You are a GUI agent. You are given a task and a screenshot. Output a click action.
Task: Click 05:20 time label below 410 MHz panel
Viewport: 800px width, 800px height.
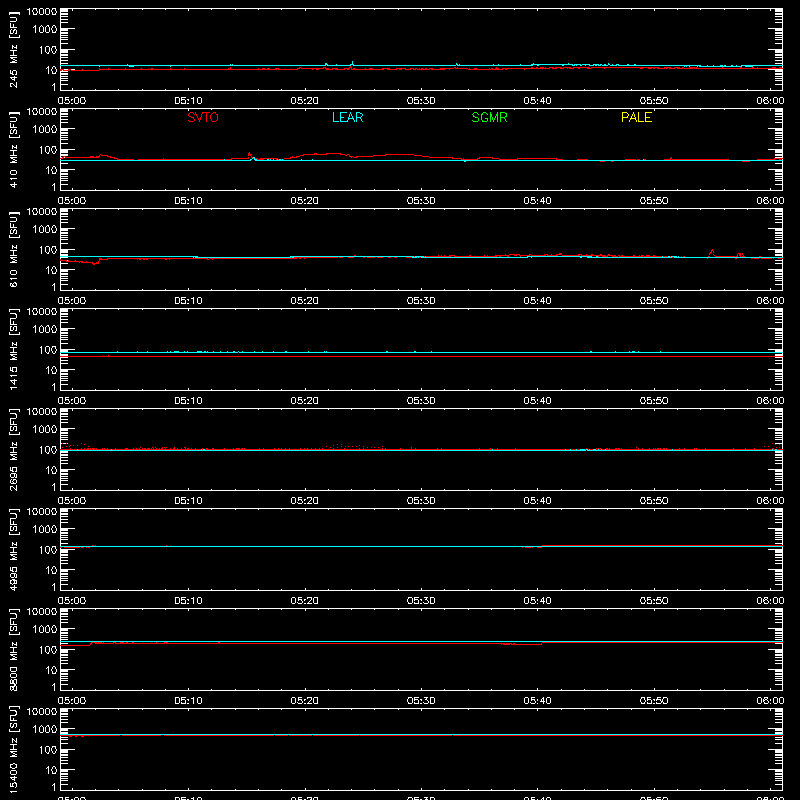[305, 201]
